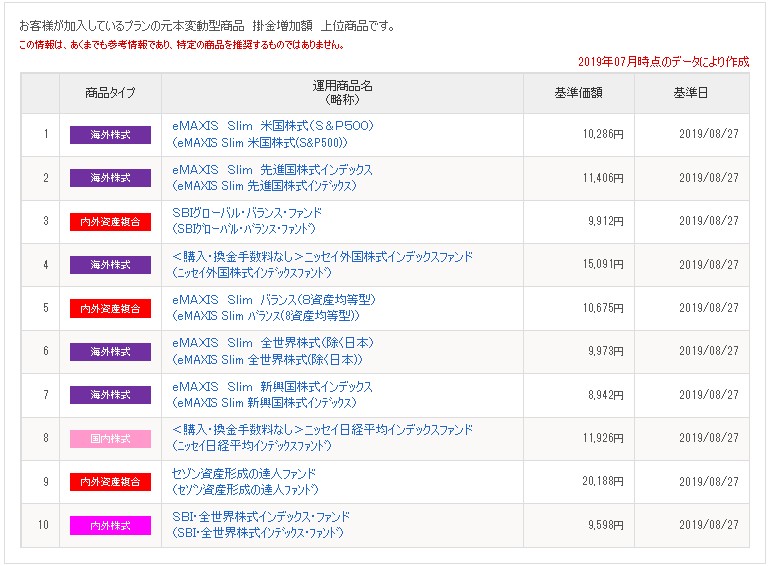Click 内外資産複合 badge in rank 9 row
The width and height of the screenshot is (768, 566).
click(x=110, y=482)
